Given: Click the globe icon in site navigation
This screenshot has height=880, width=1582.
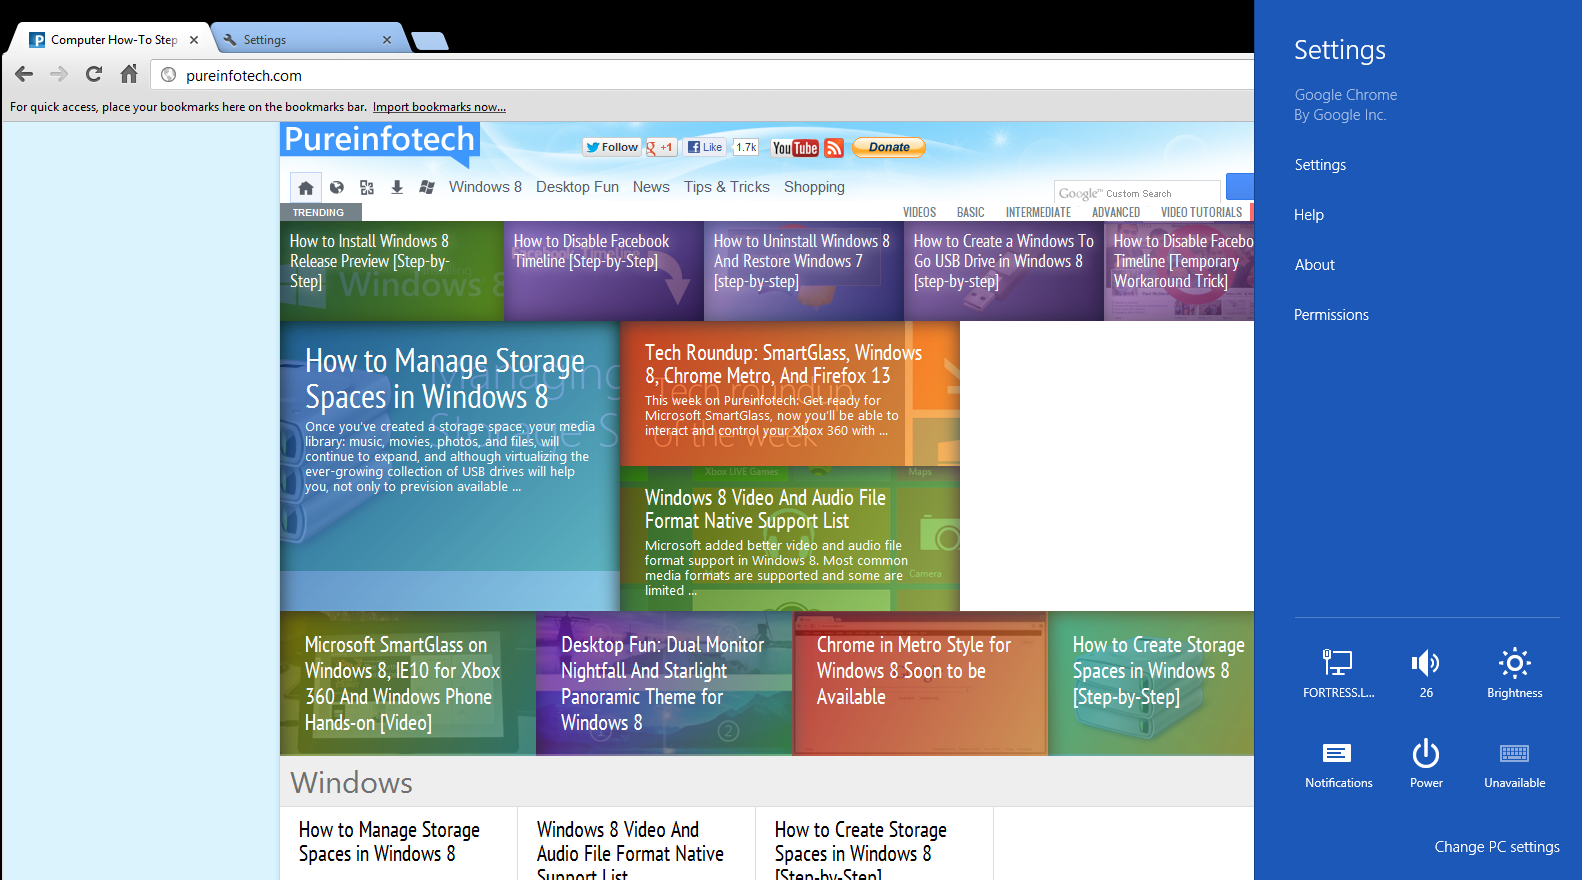Looking at the screenshot, I should [337, 187].
